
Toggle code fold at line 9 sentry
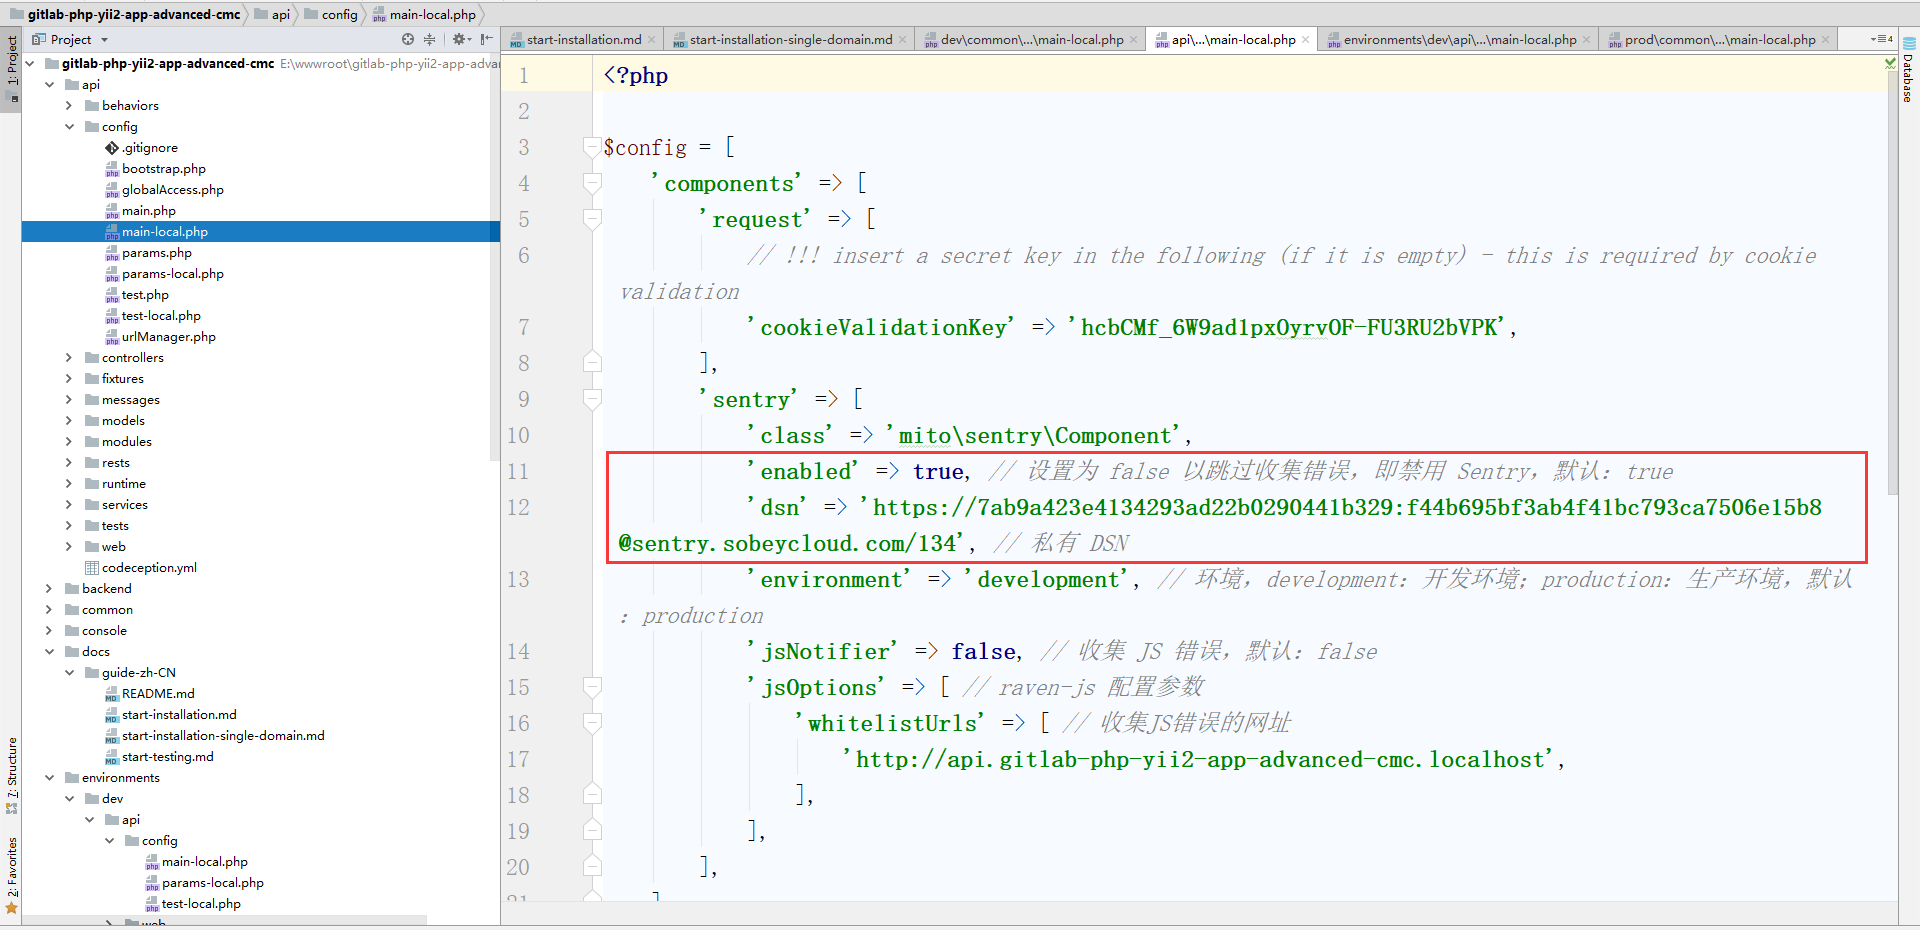592,400
